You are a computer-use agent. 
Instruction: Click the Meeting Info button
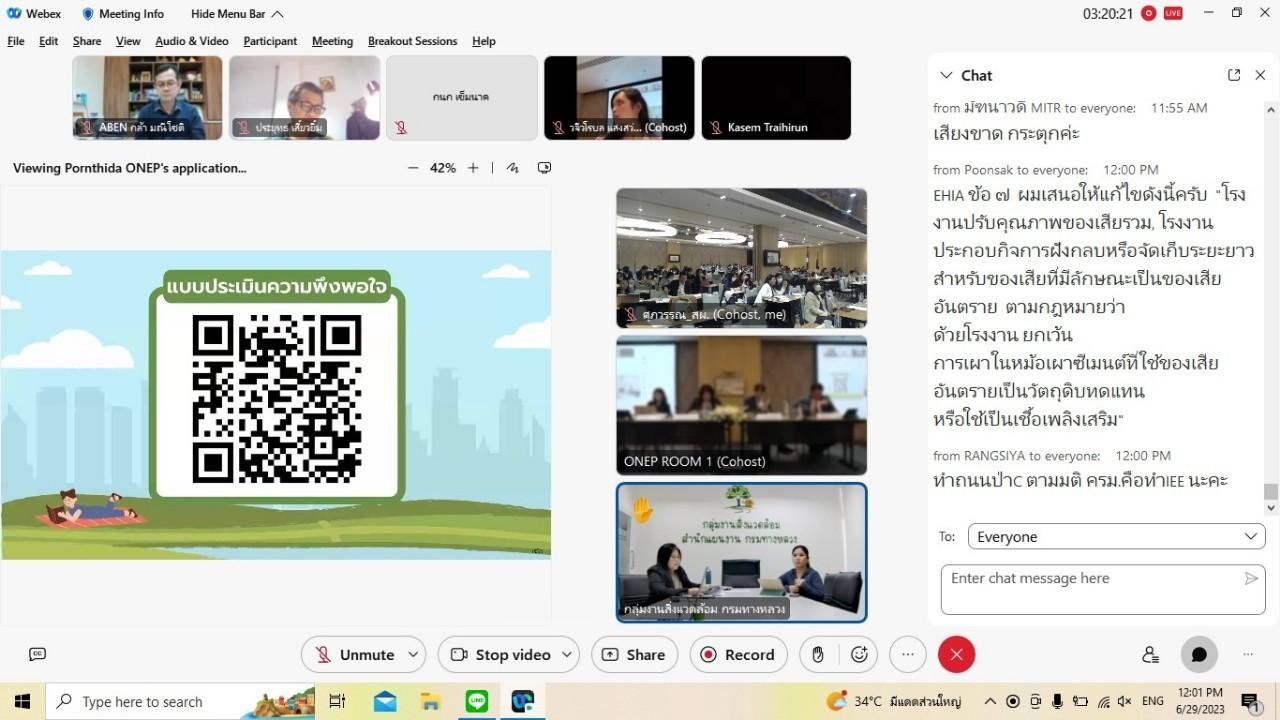coord(122,14)
